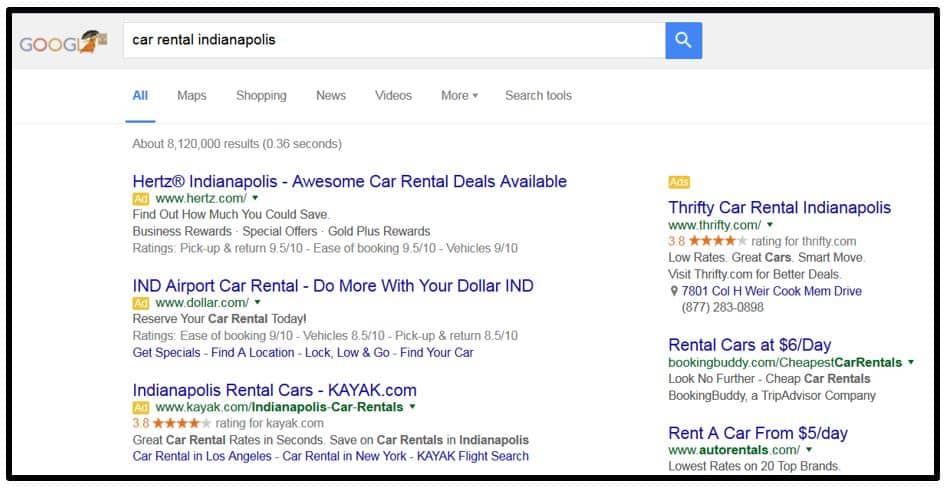Open Search tools
948x488 pixels.
[538, 96]
